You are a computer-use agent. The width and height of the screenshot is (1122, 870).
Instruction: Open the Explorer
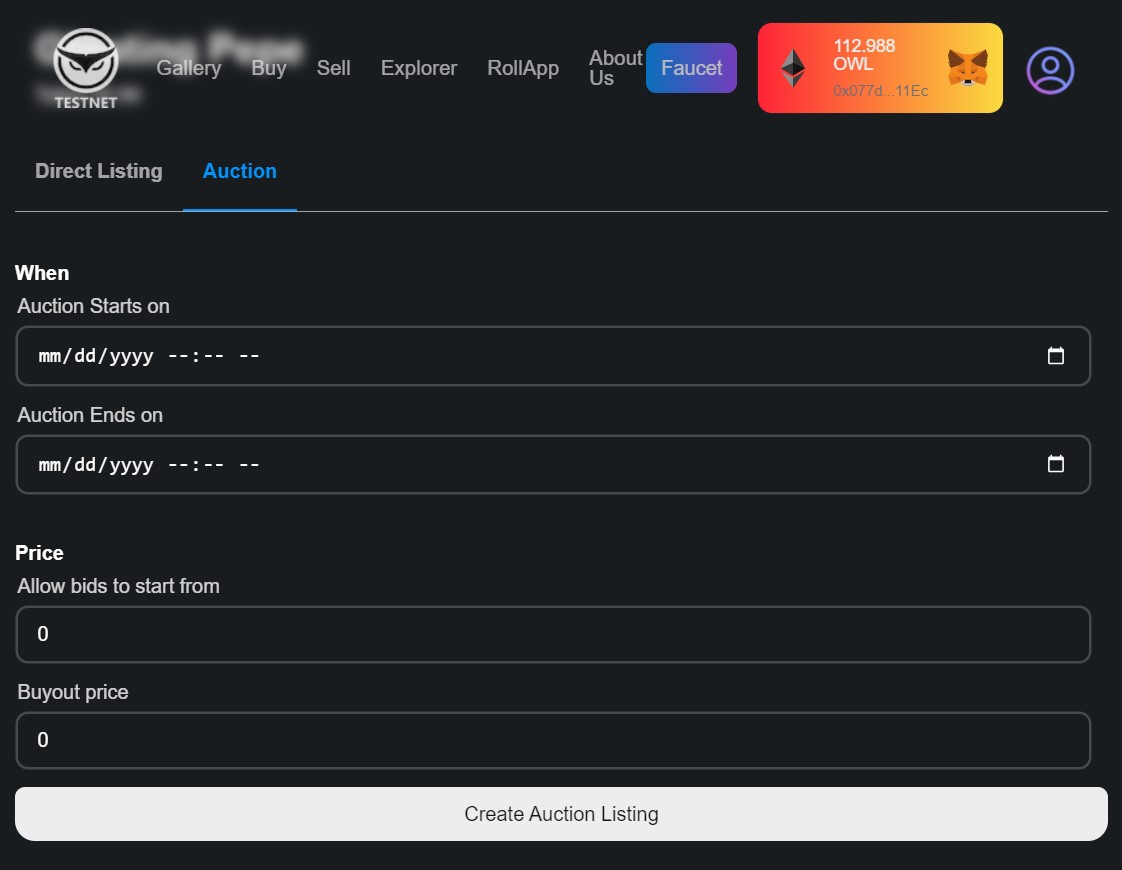click(418, 68)
